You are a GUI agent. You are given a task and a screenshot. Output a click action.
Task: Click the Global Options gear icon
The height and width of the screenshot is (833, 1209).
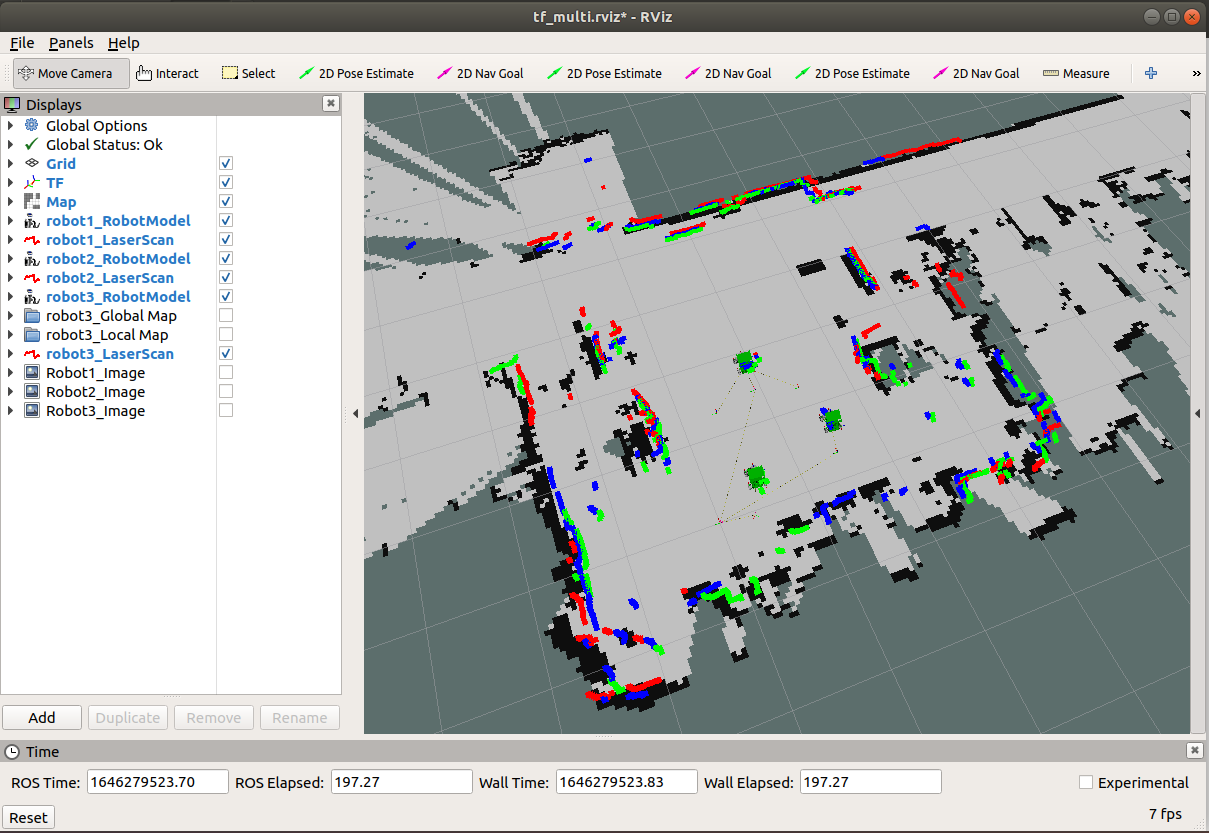click(31, 125)
